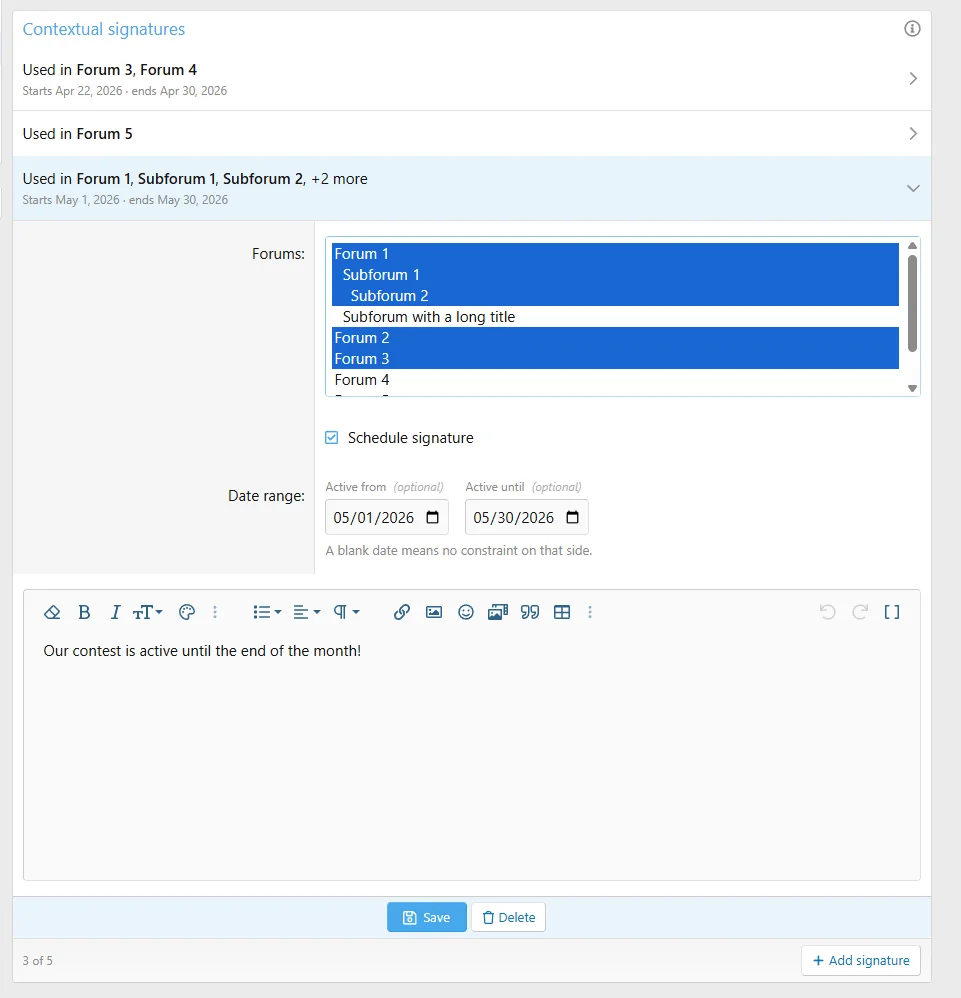The image size is (961, 998).
Task: Insert a link in the signature
Action: (402, 612)
